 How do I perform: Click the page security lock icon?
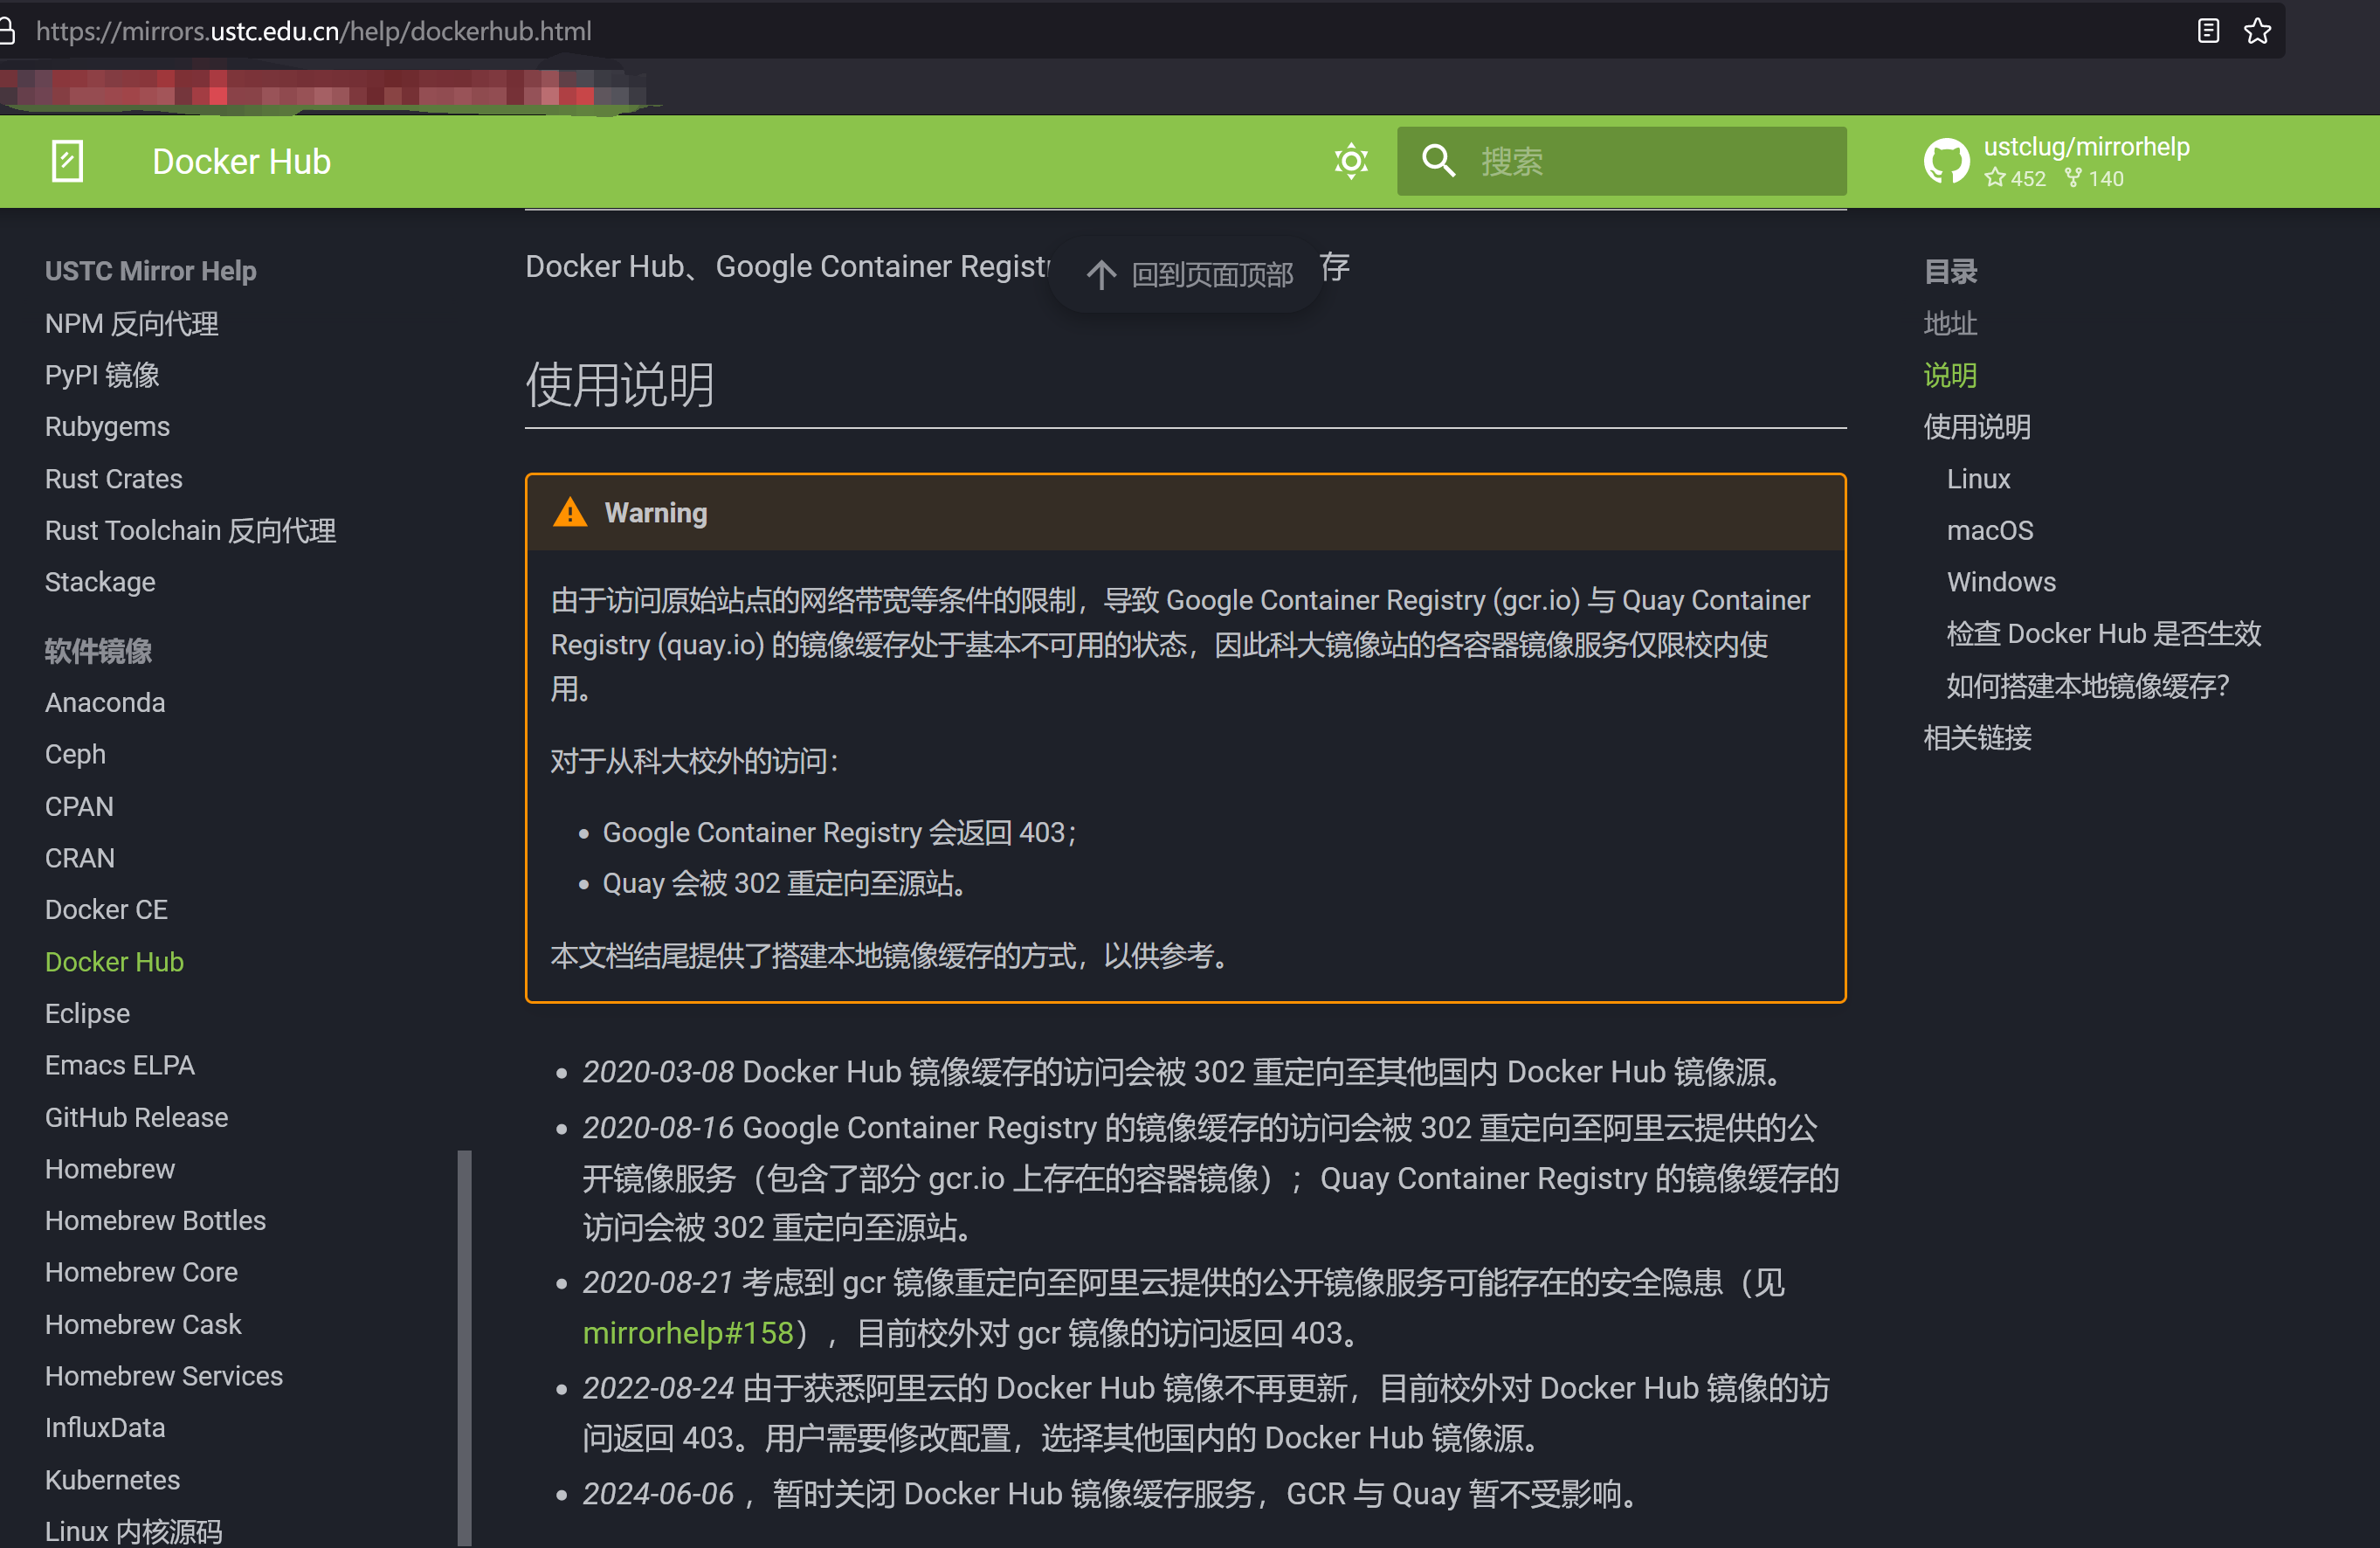tap(8, 31)
